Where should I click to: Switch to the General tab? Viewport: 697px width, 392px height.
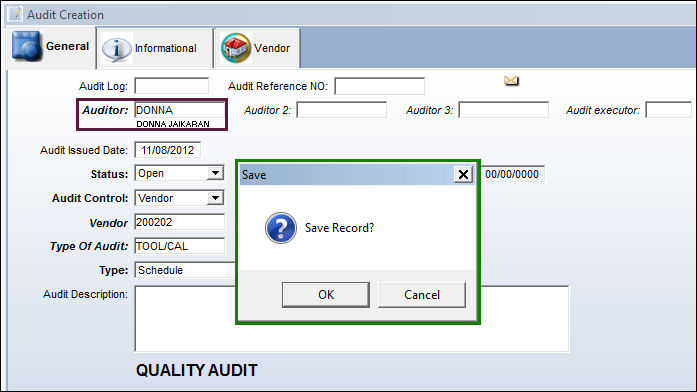(51, 47)
